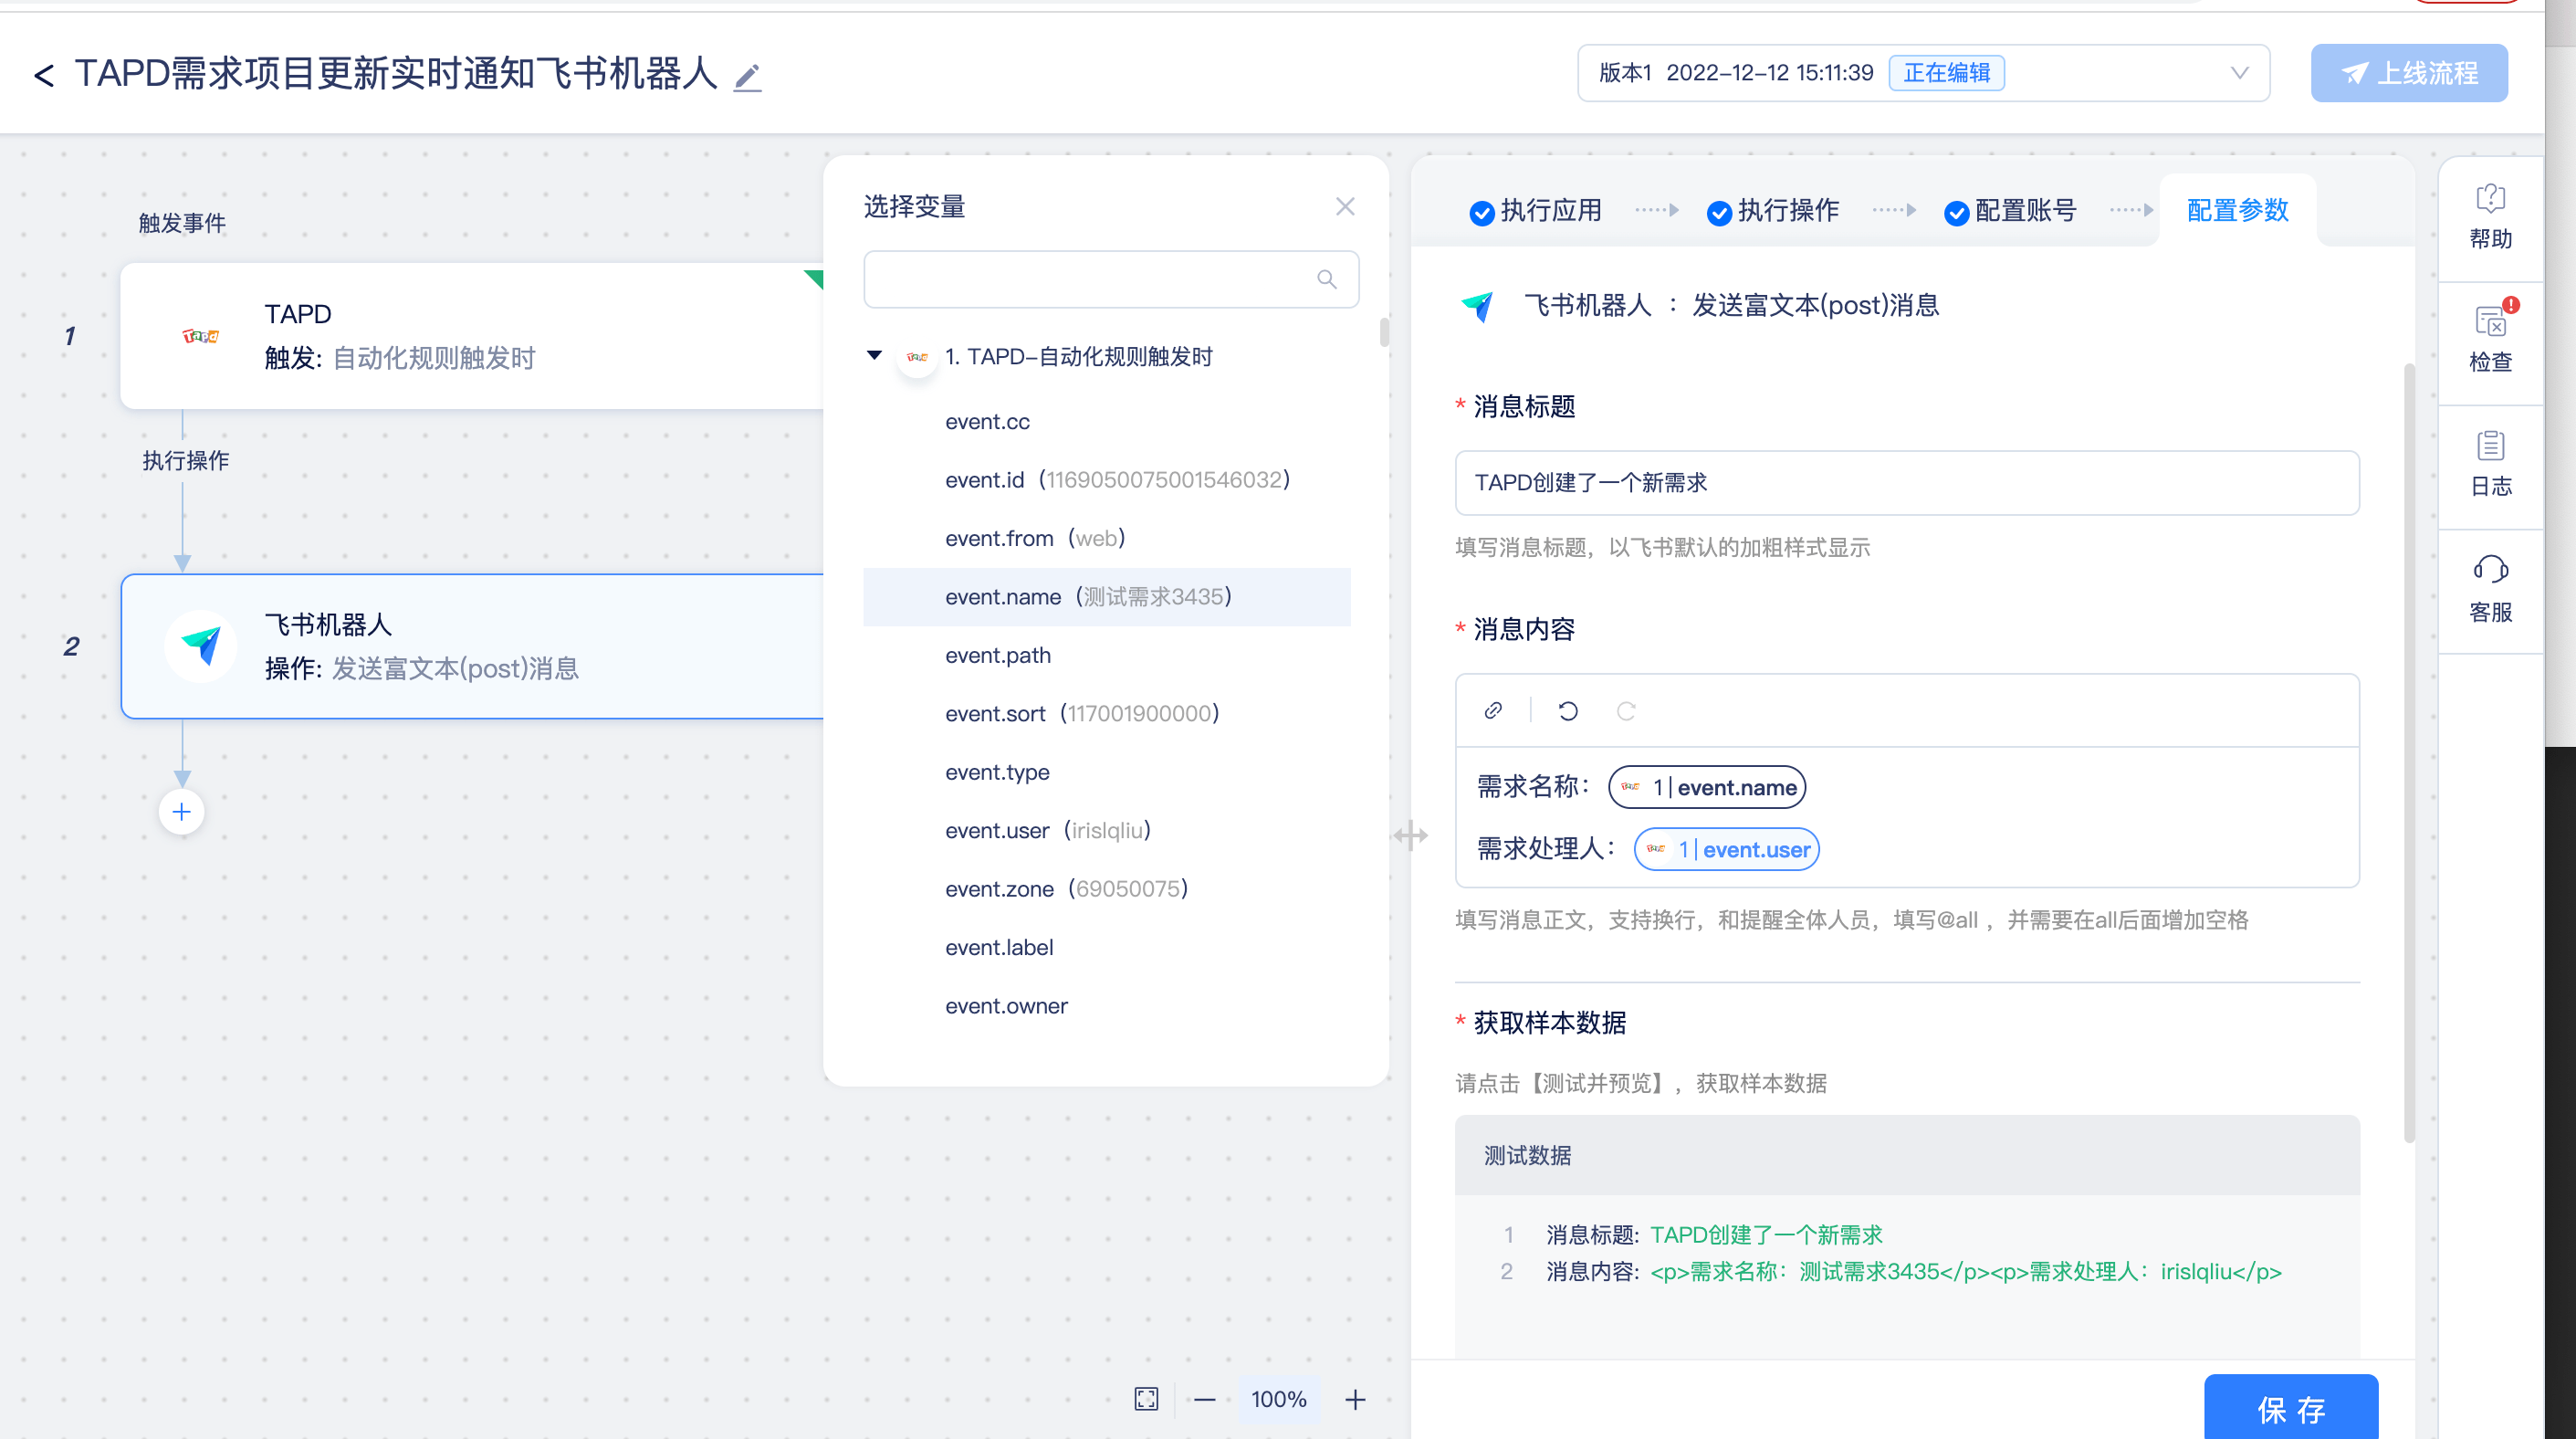Click the event.name variable tag in editor
Screen dimensions: 2576x1439
pos(1706,787)
